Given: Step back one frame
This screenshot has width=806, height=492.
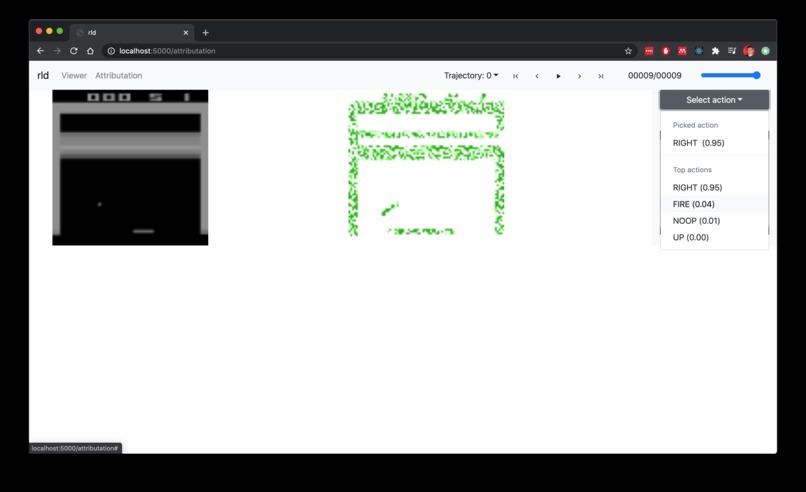Looking at the screenshot, I should [537, 76].
